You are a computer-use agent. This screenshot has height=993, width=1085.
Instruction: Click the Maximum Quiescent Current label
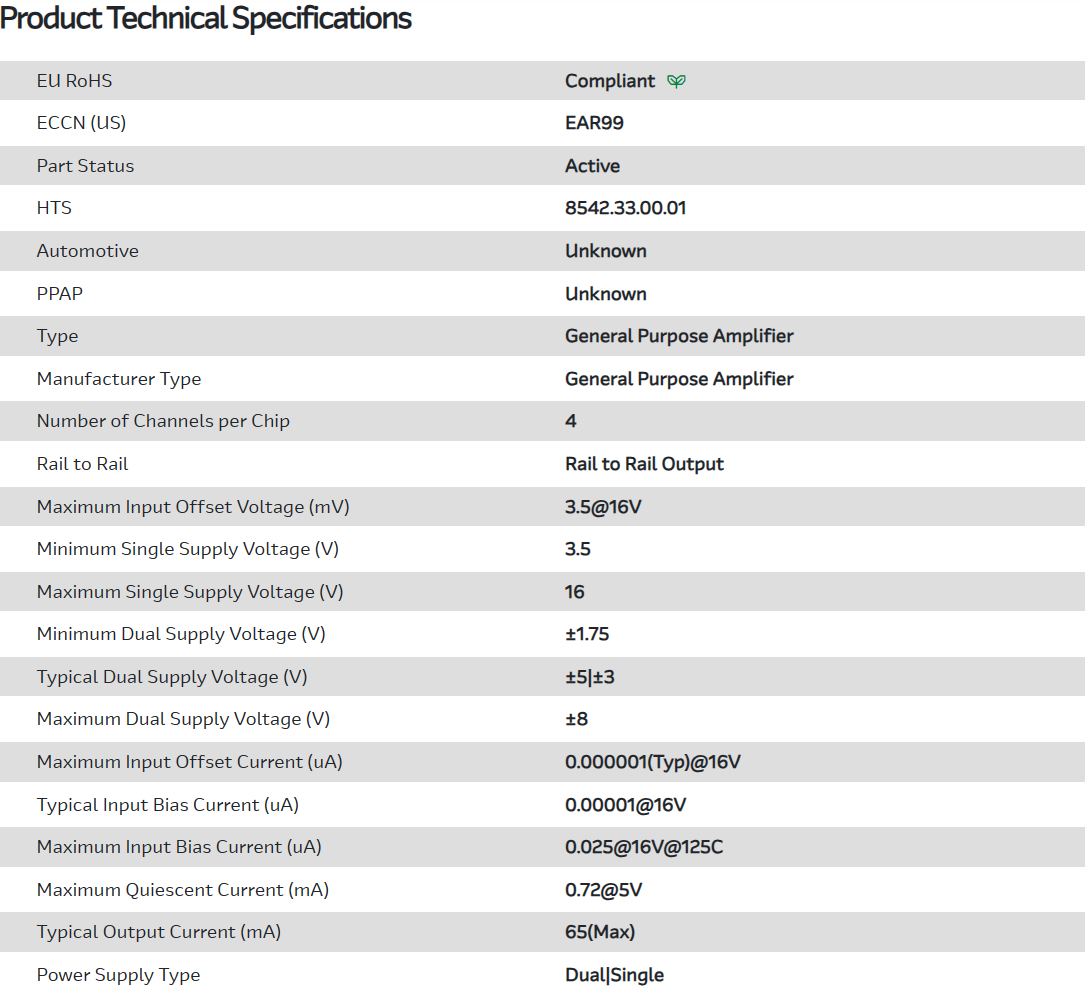[183, 890]
